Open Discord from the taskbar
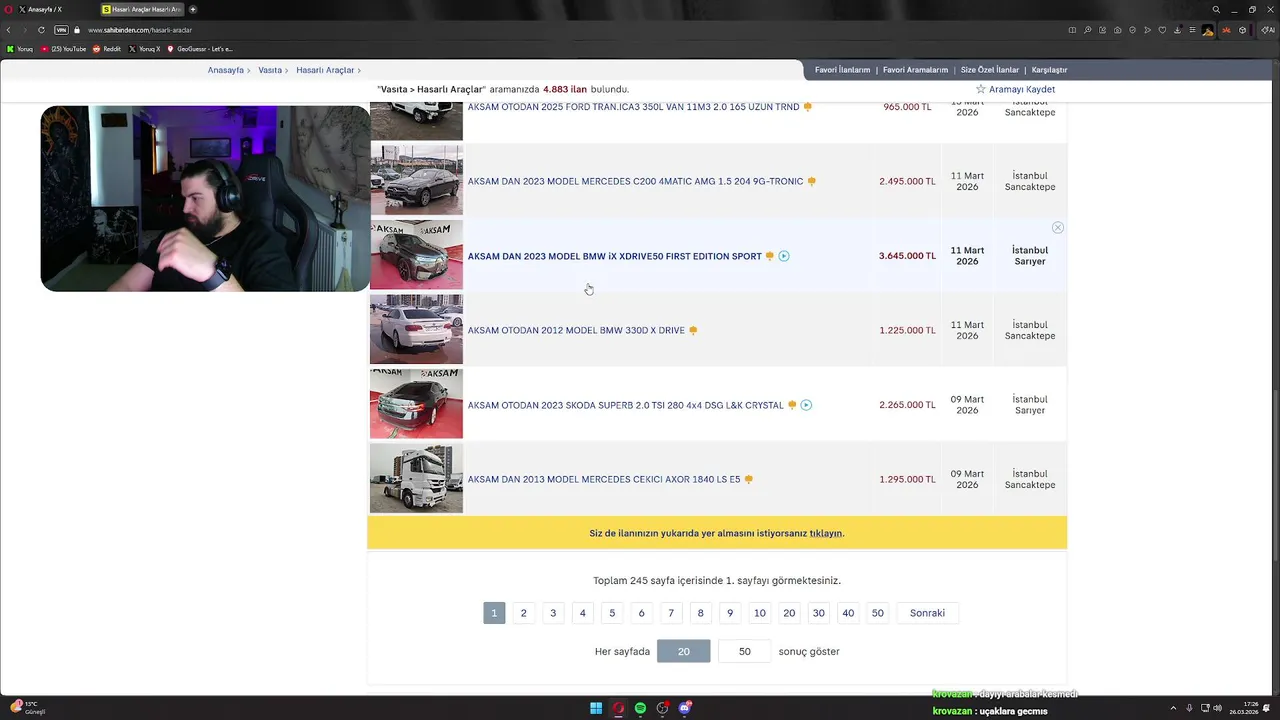Image resolution: width=1280 pixels, height=720 pixels. (685, 708)
